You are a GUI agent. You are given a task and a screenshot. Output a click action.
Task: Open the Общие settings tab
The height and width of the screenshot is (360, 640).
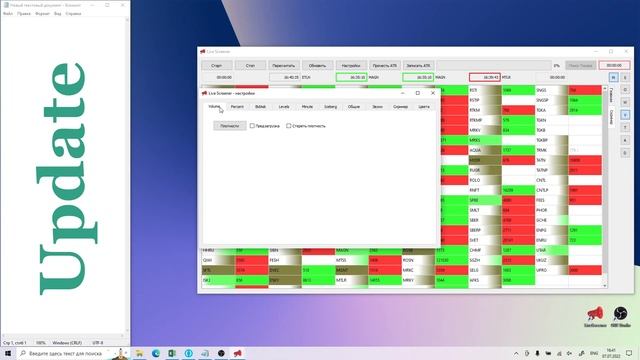[353, 107]
